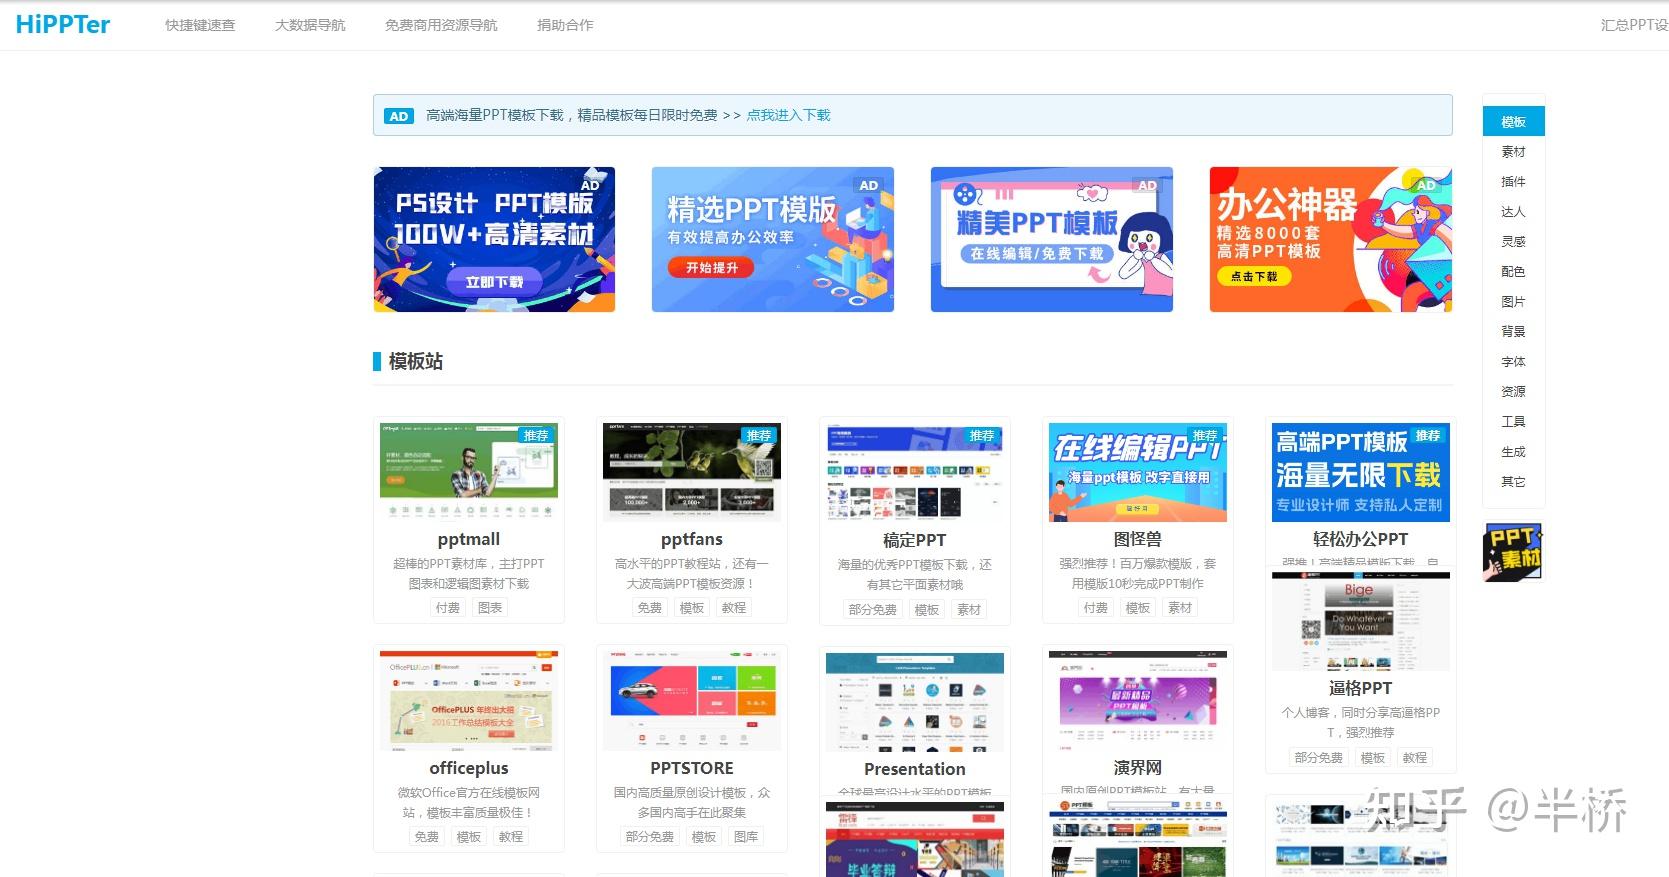Jump to 工具 in the right sidebar
The height and width of the screenshot is (877, 1669).
tap(1513, 422)
